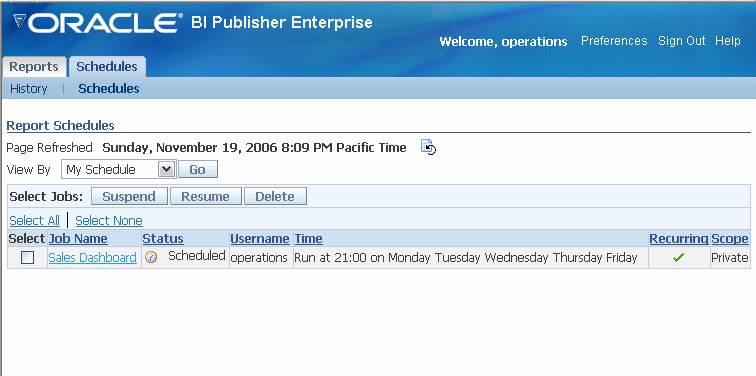756x376 pixels.
Task: Click the 'Report Schedules' heading
Action: point(60,126)
